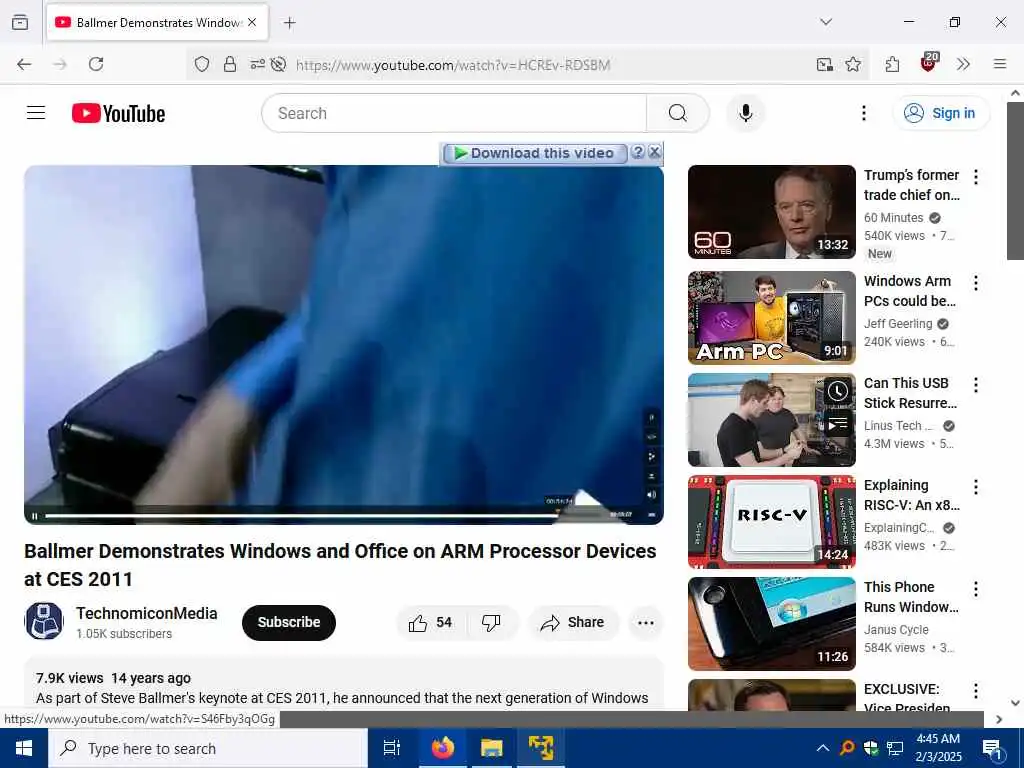
Task: Open video title Explaining RISC-V
Action: click(912, 495)
